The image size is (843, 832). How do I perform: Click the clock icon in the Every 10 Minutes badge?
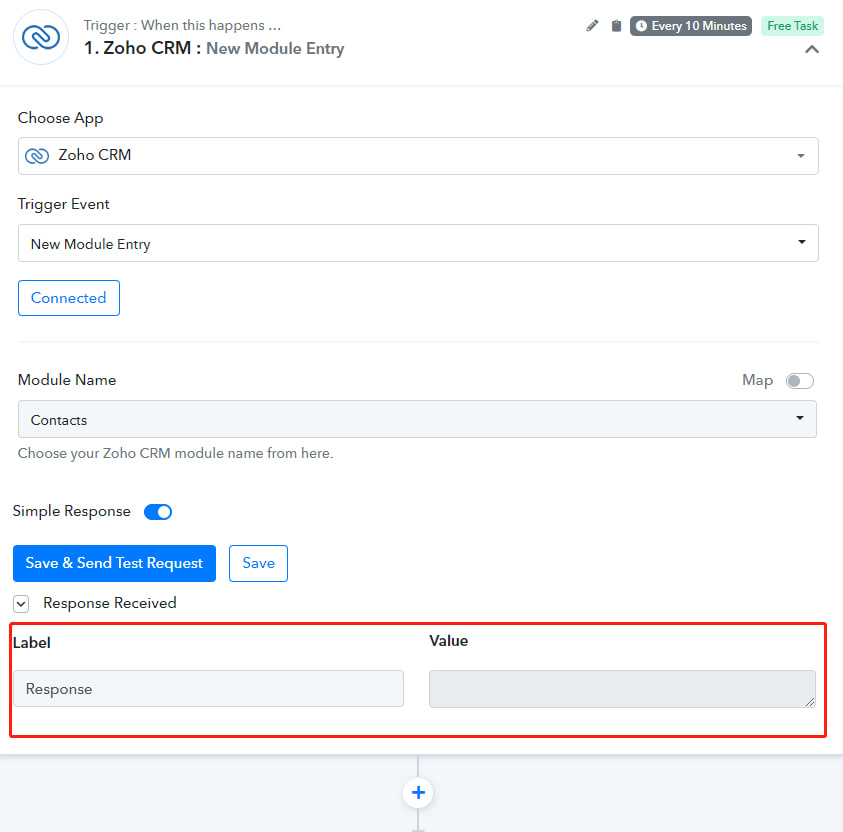click(x=641, y=26)
